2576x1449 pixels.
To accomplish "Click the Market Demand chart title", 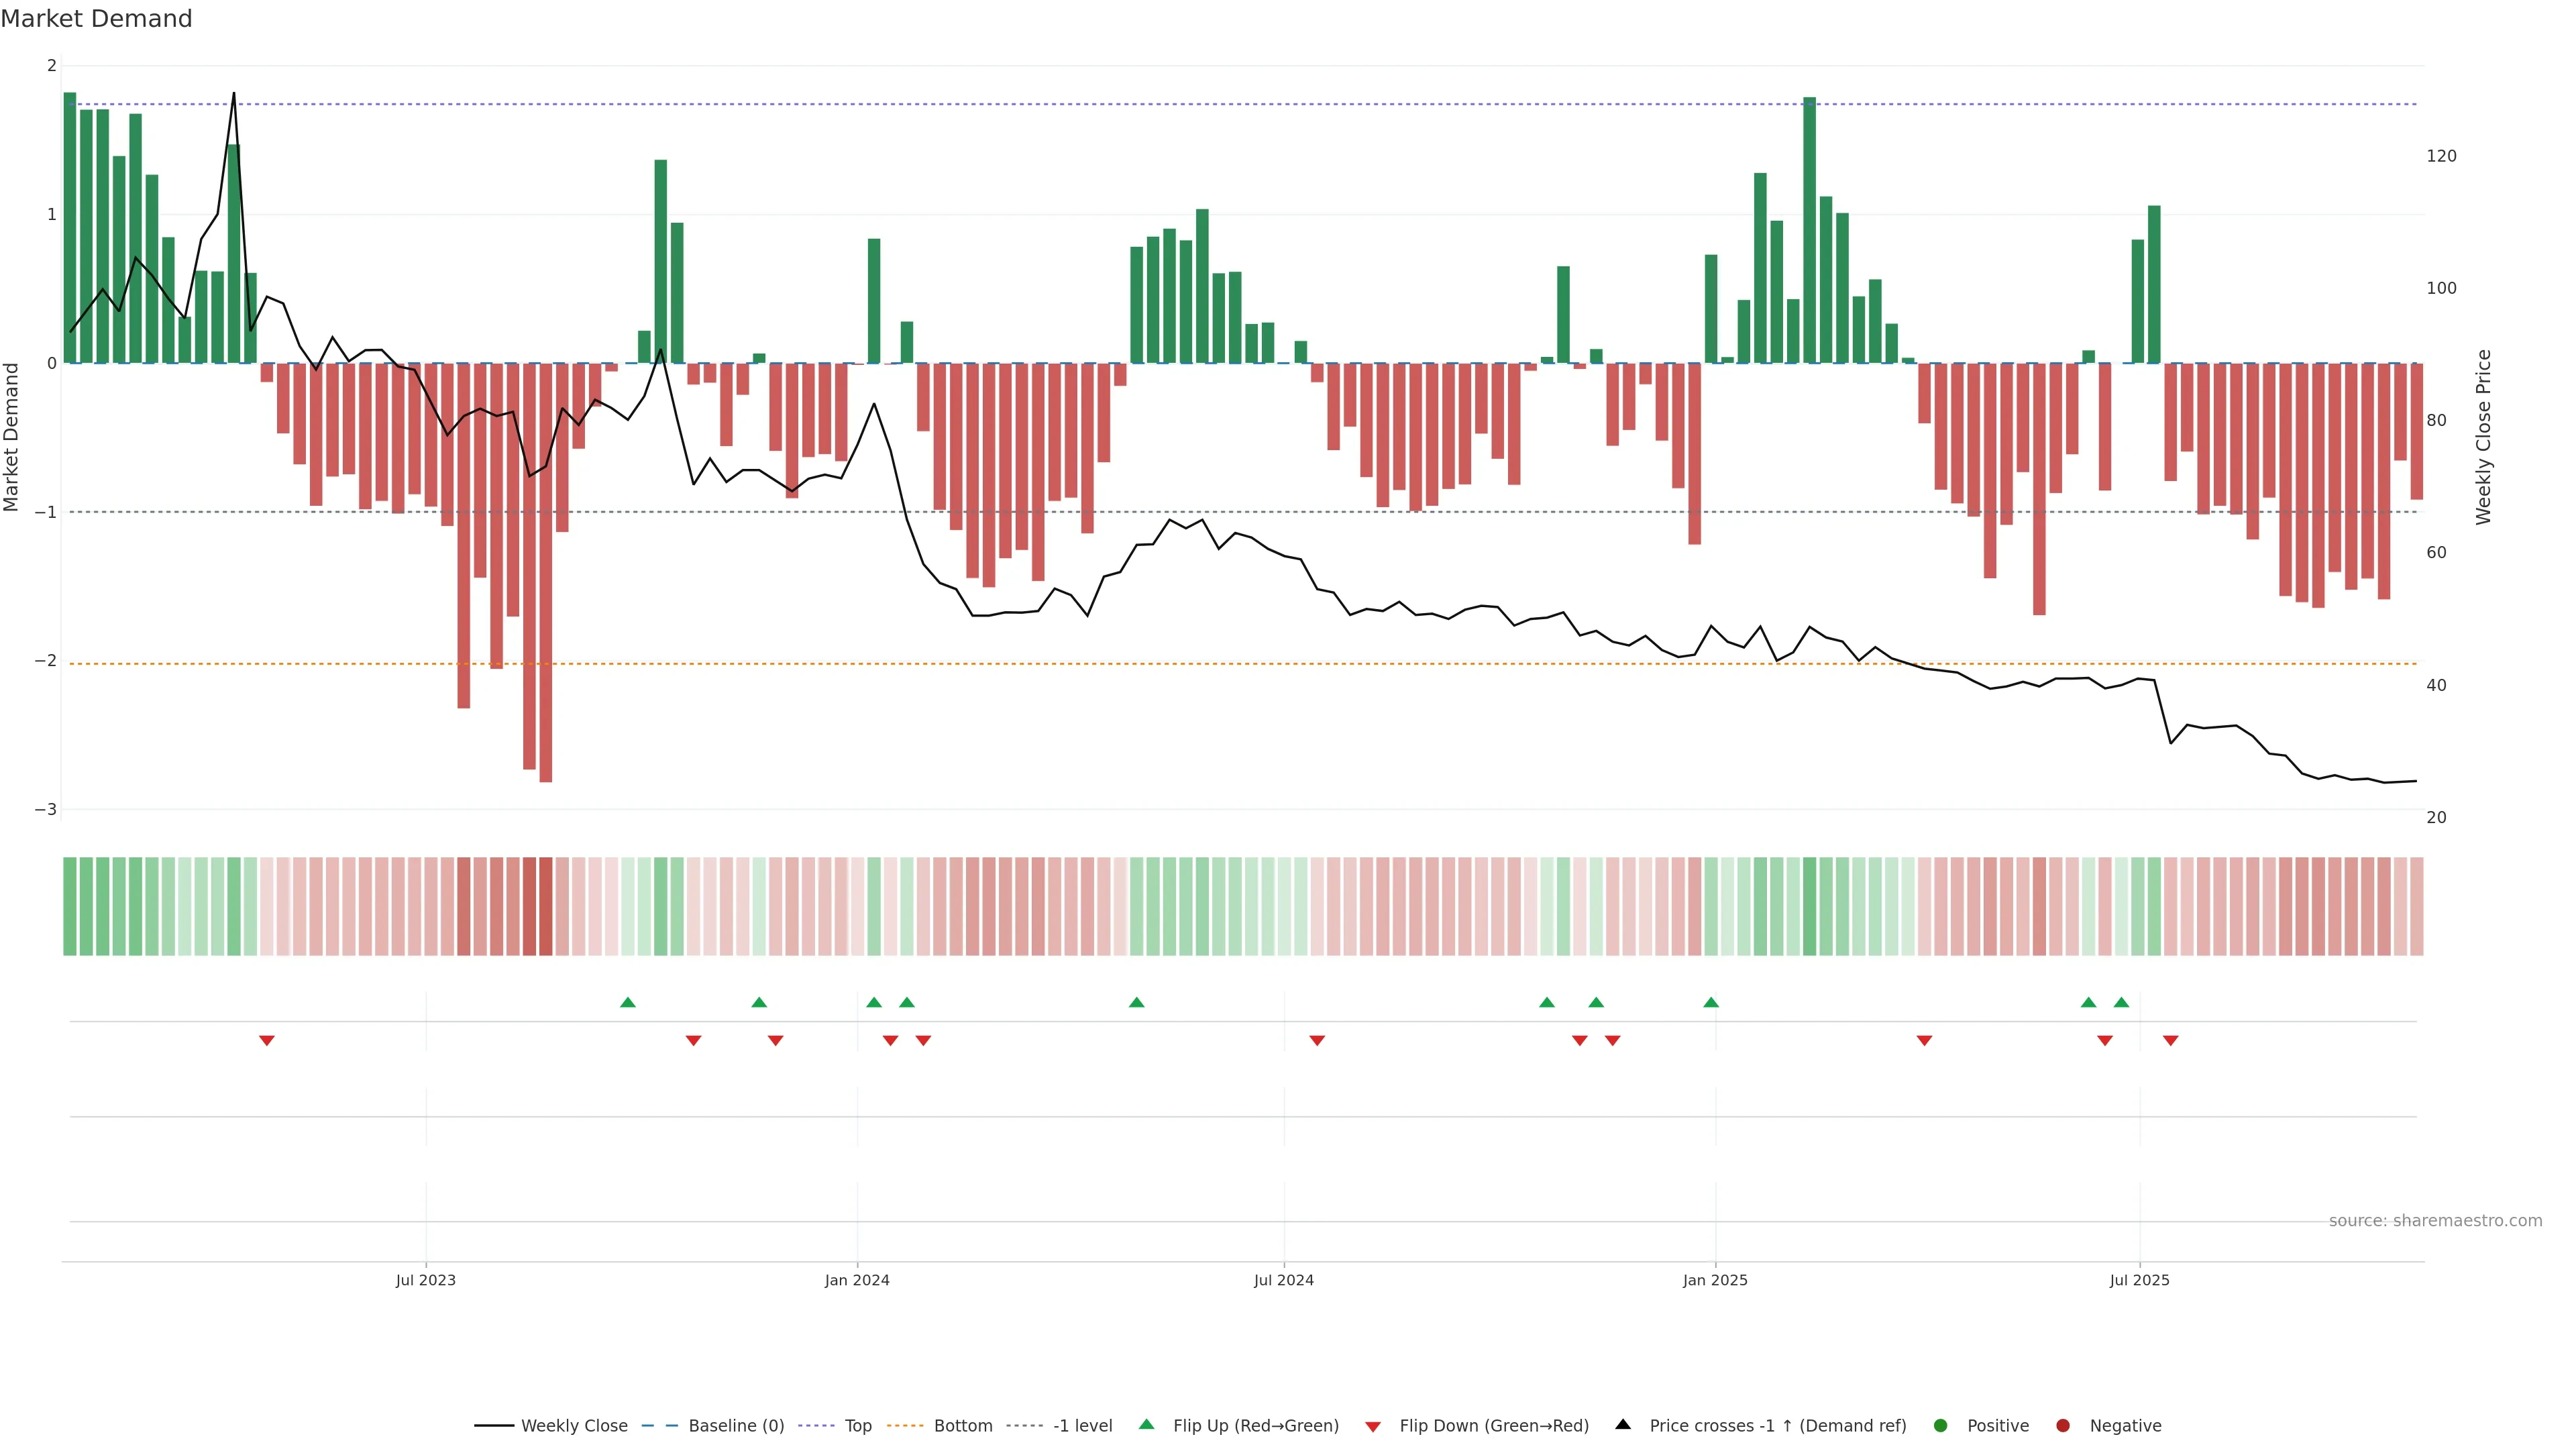I will [96, 19].
